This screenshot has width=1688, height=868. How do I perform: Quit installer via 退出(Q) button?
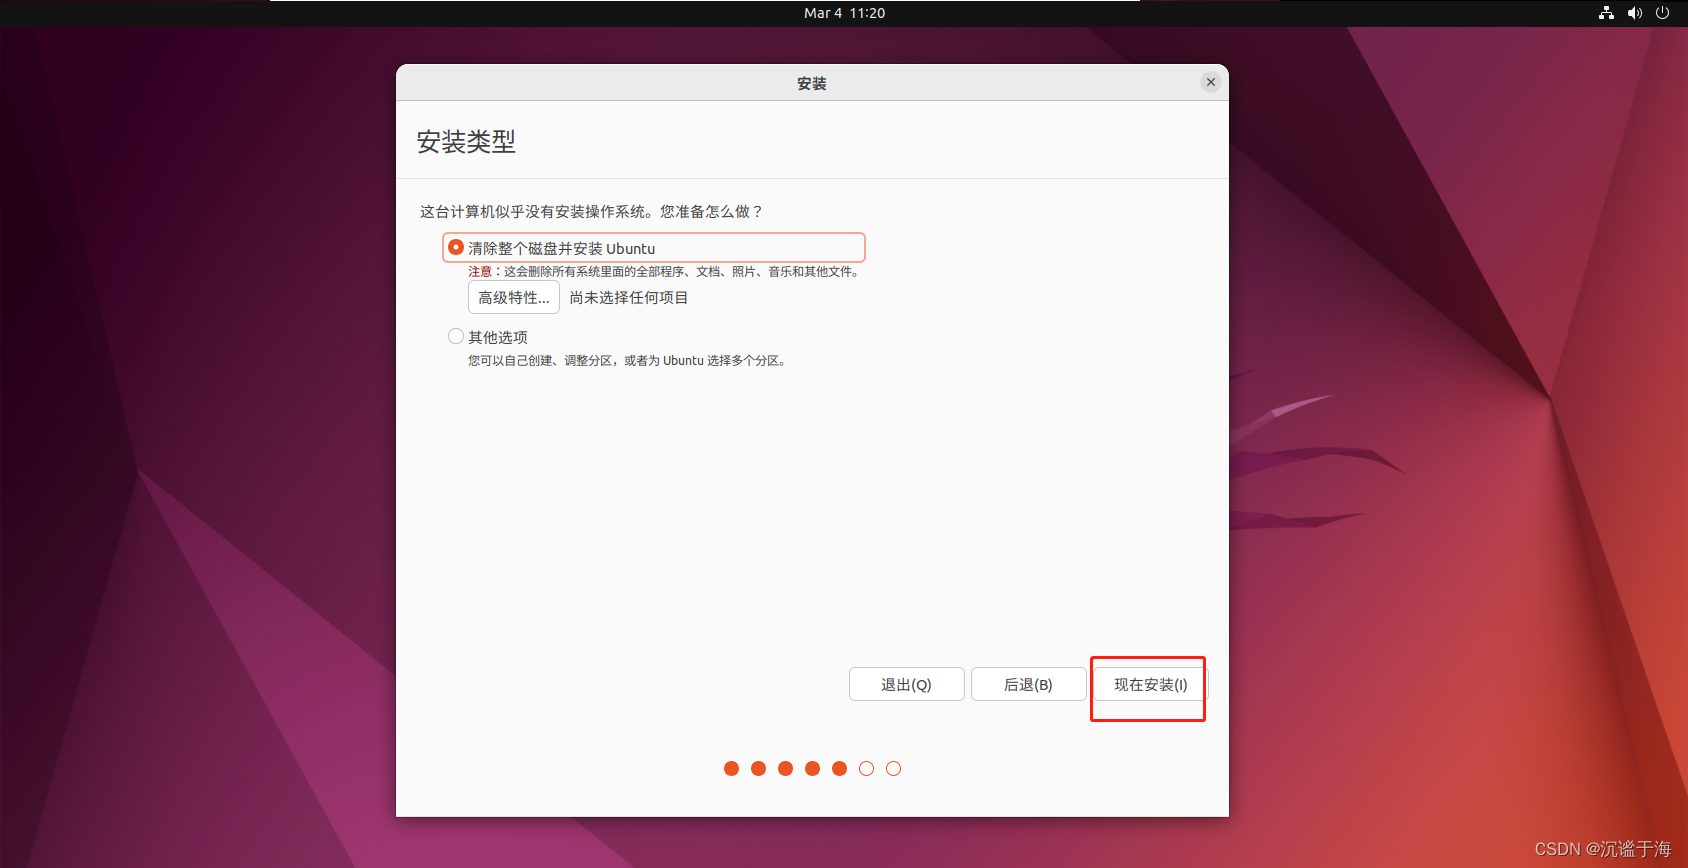point(906,685)
